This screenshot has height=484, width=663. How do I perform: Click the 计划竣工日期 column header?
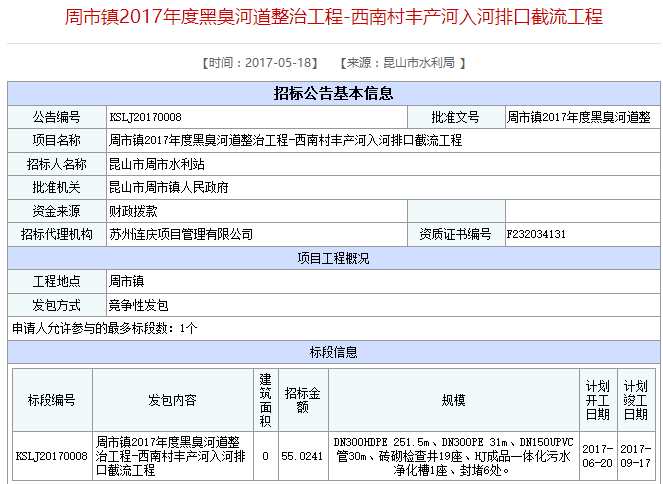636,400
